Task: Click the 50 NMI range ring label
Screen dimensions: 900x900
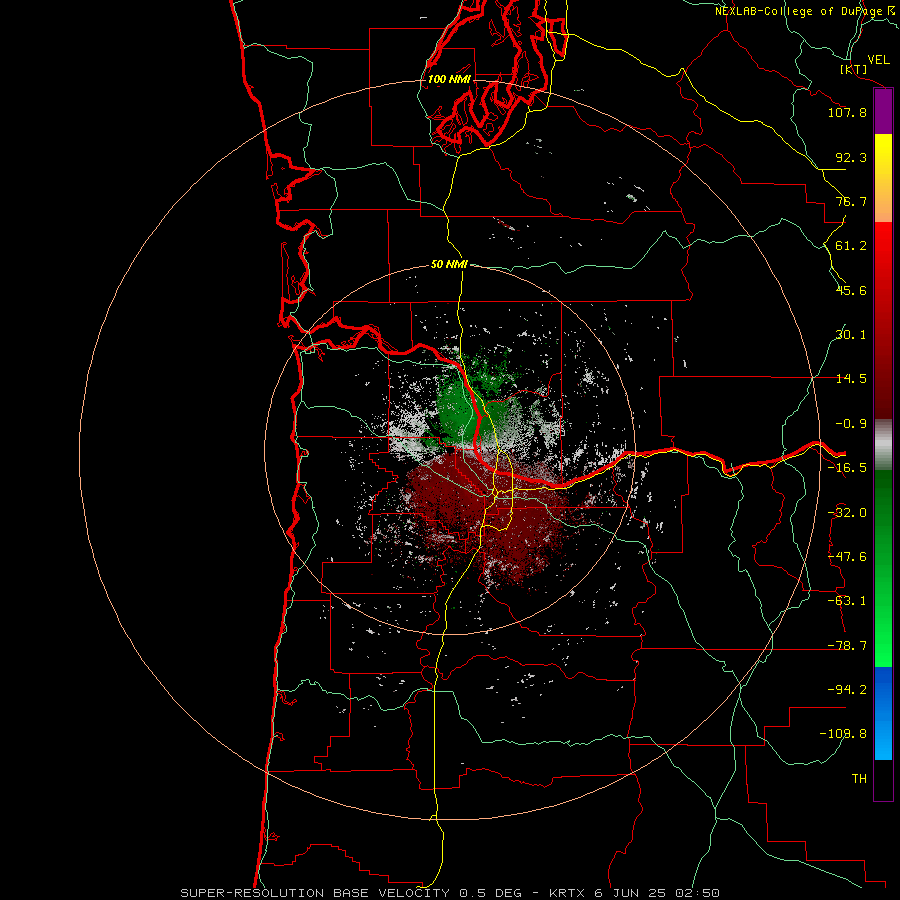Action: click(449, 264)
